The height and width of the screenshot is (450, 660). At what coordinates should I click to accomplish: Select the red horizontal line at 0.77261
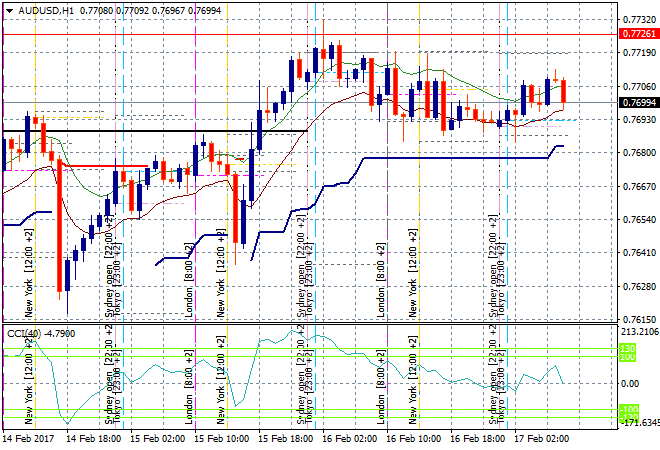(x=311, y=35)
